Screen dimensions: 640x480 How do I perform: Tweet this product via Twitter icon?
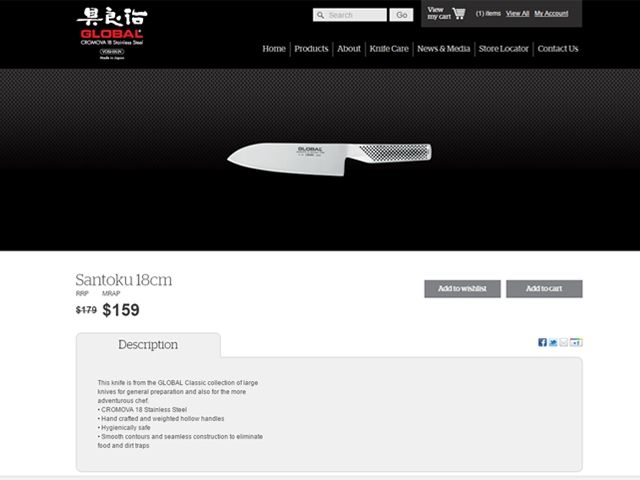[553, 342]
